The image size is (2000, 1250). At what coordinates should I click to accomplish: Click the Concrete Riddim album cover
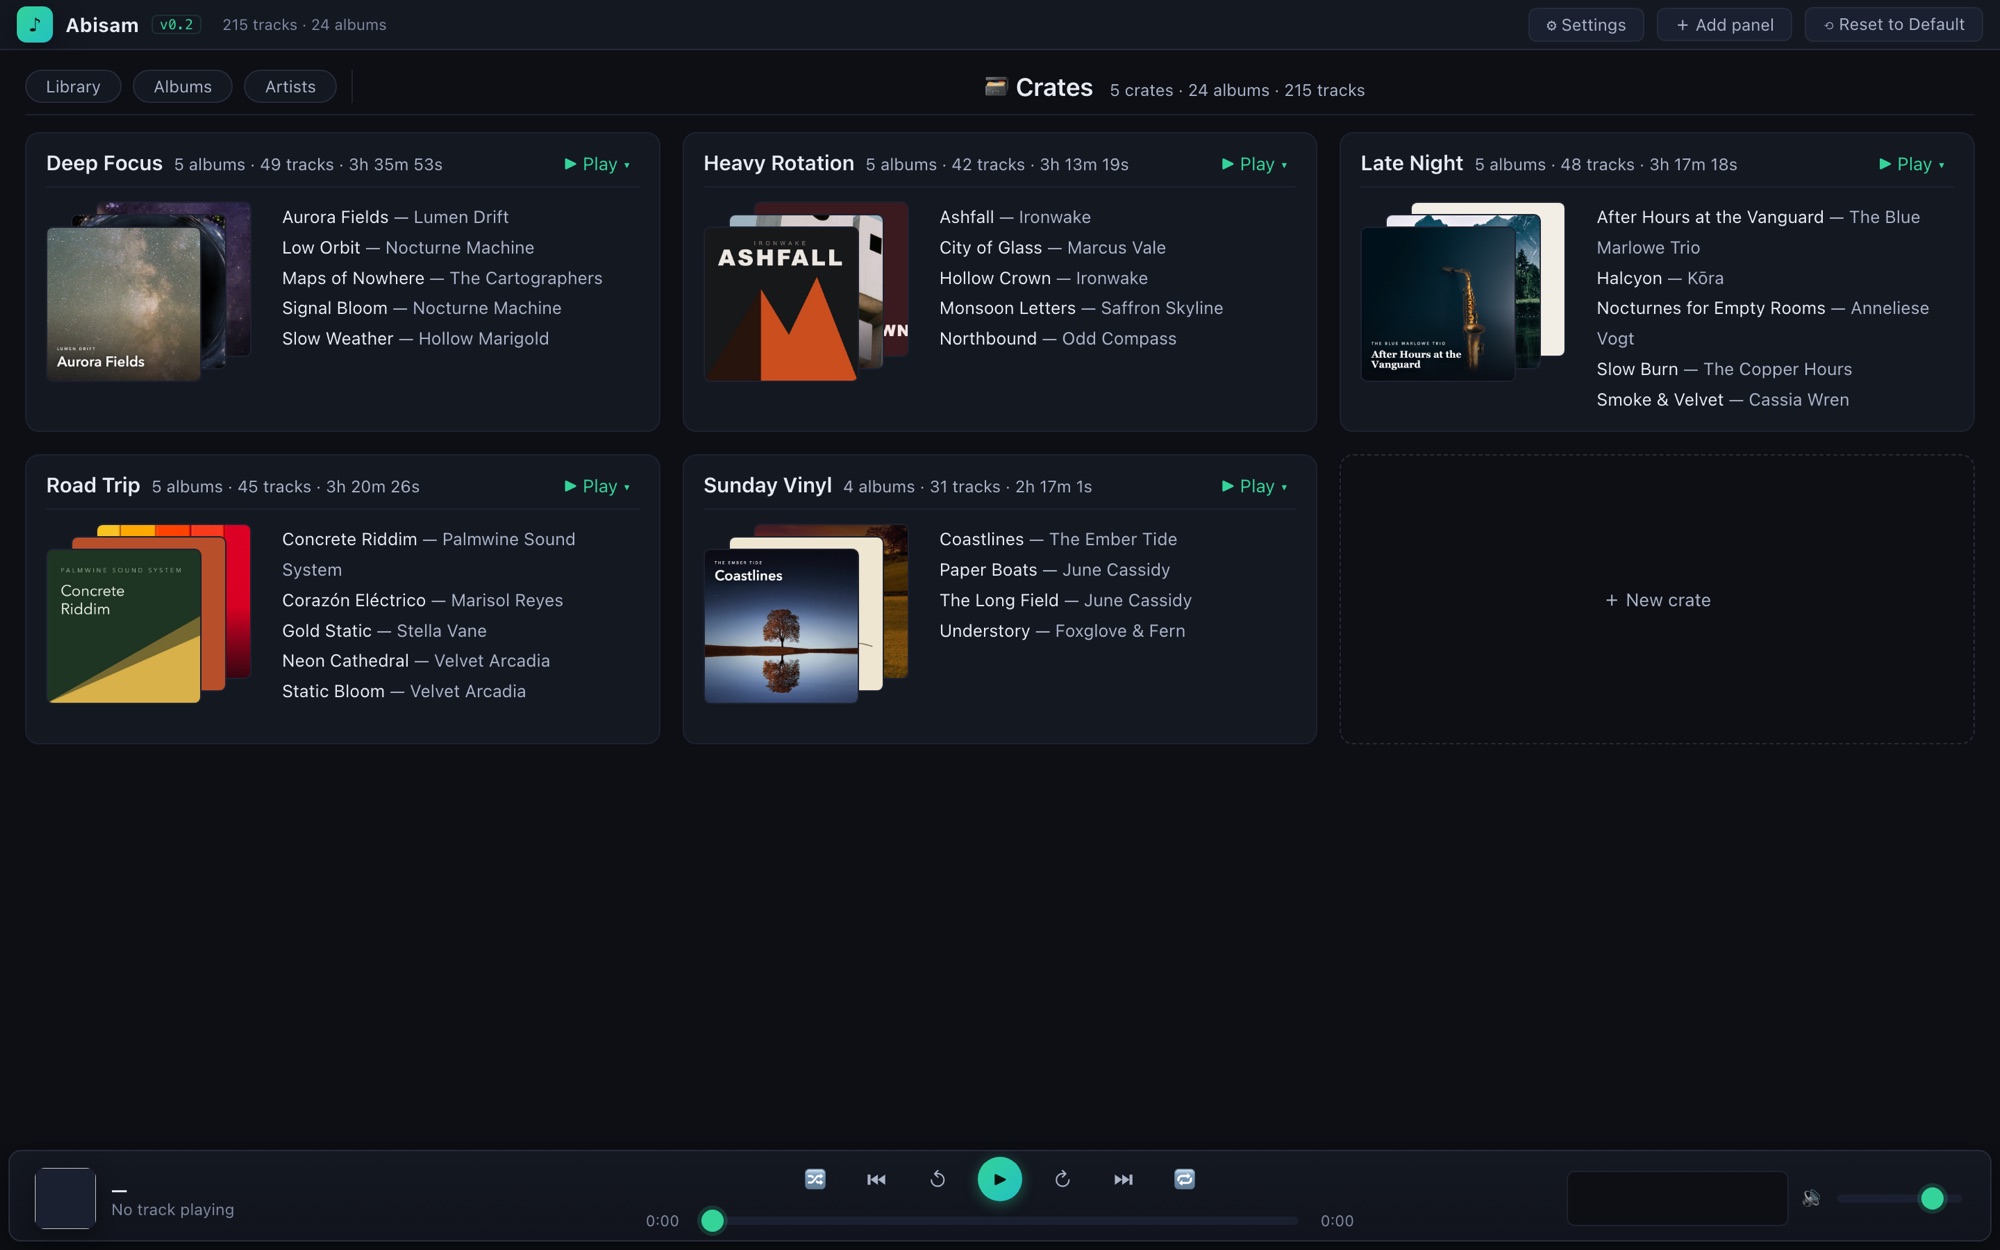(x=123, y=626)
